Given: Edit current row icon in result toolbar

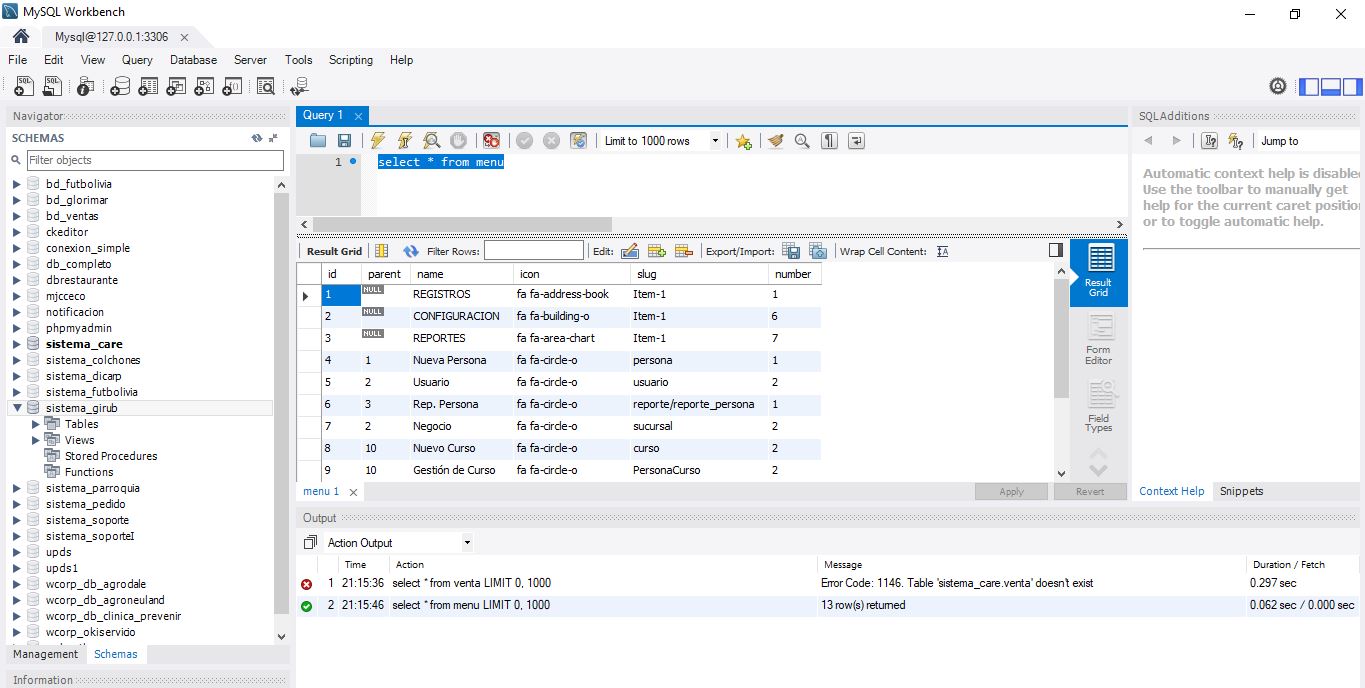Looking at the screenshot, I should point(630,251).
